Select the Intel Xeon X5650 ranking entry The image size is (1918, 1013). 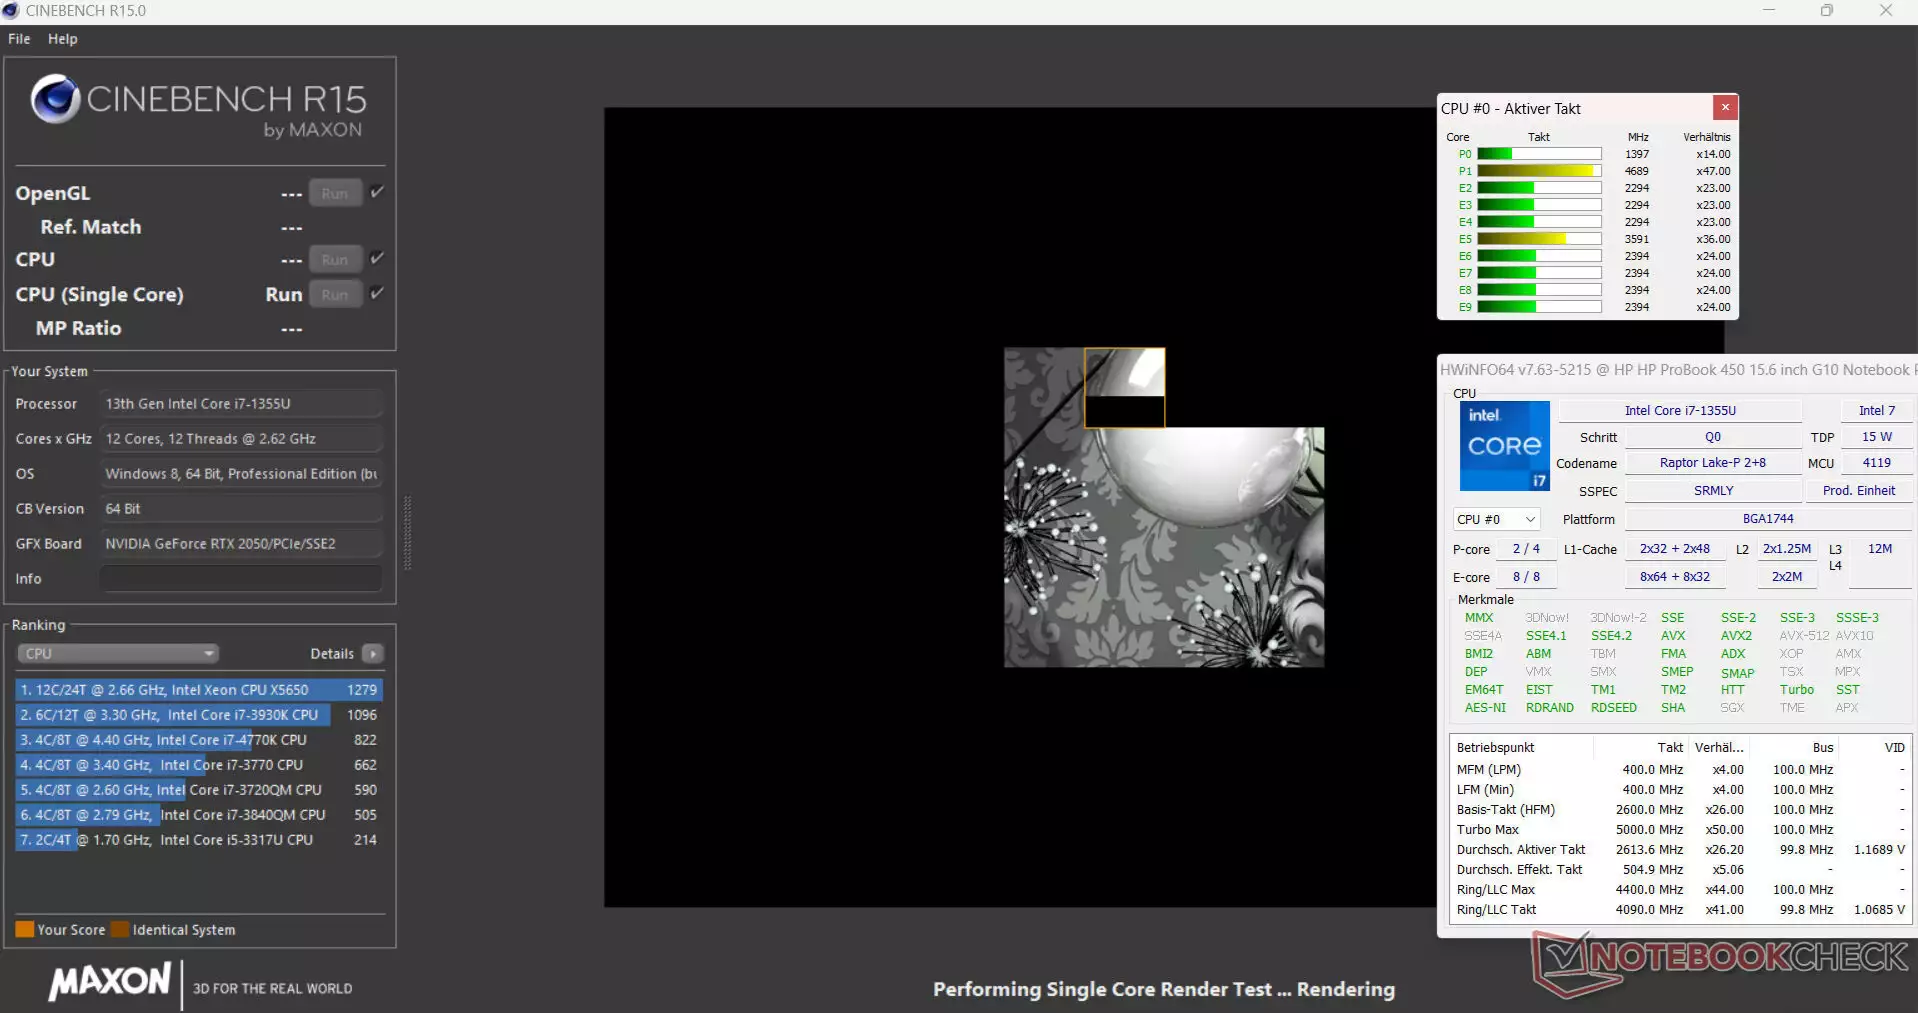198,690
